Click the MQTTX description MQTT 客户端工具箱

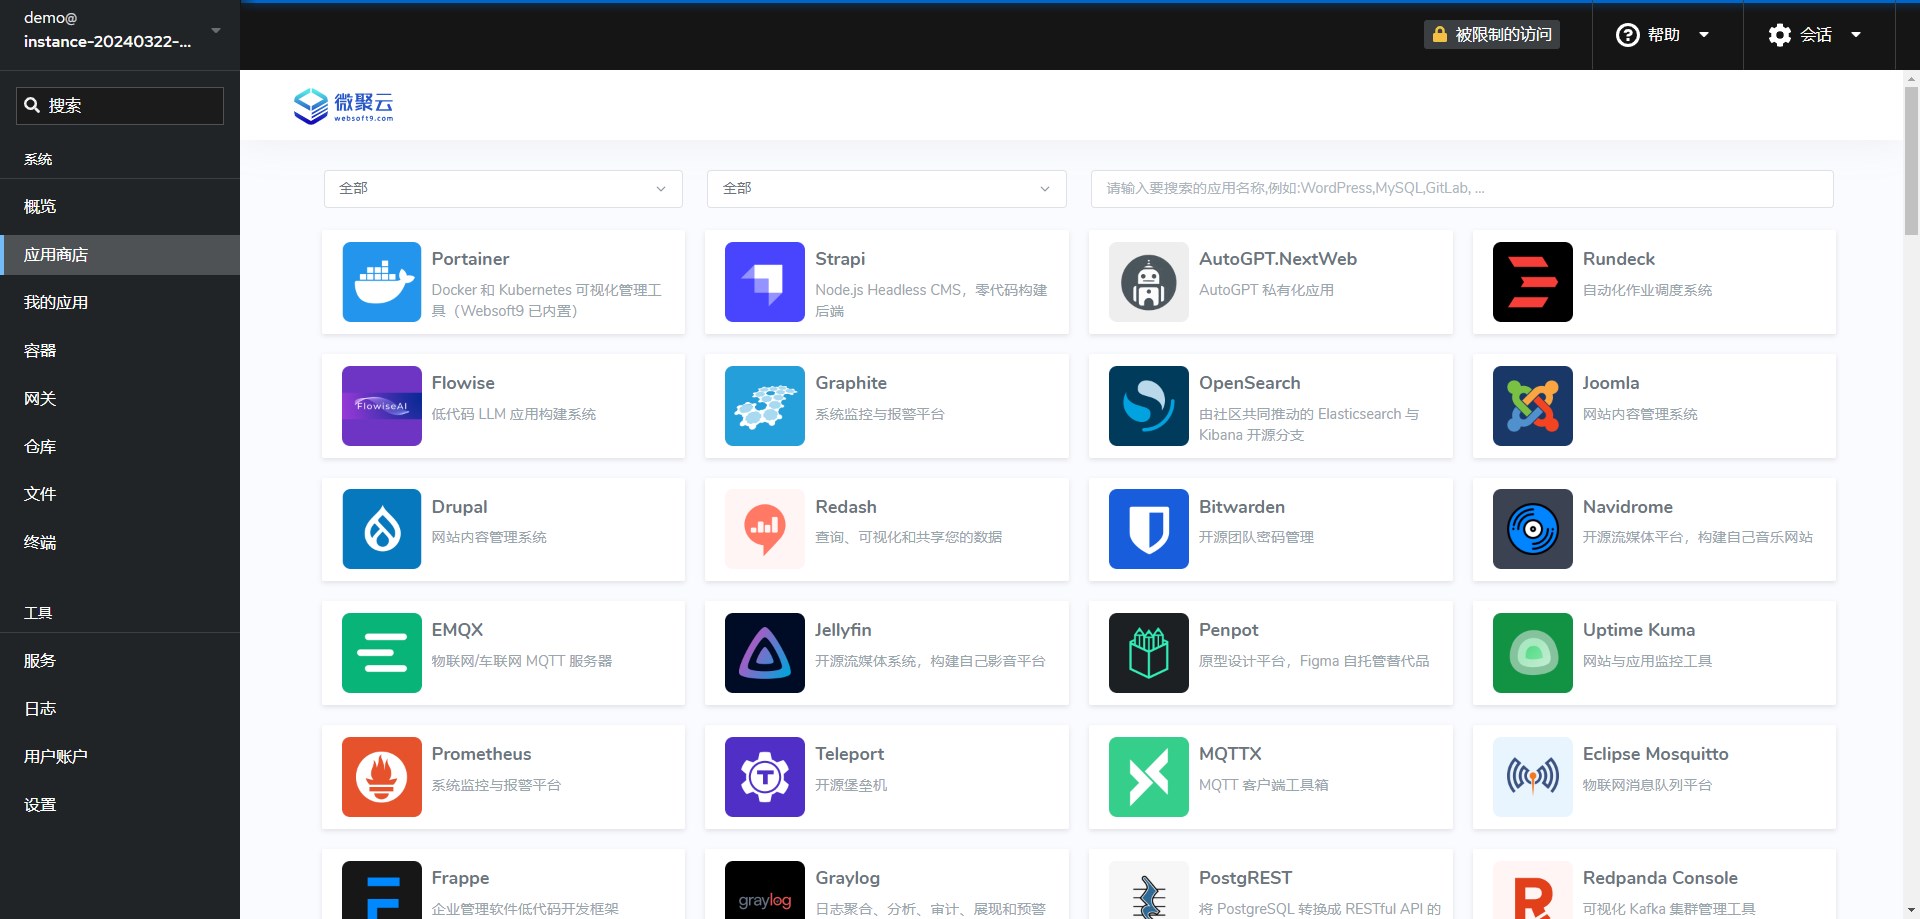point(1264,785)
